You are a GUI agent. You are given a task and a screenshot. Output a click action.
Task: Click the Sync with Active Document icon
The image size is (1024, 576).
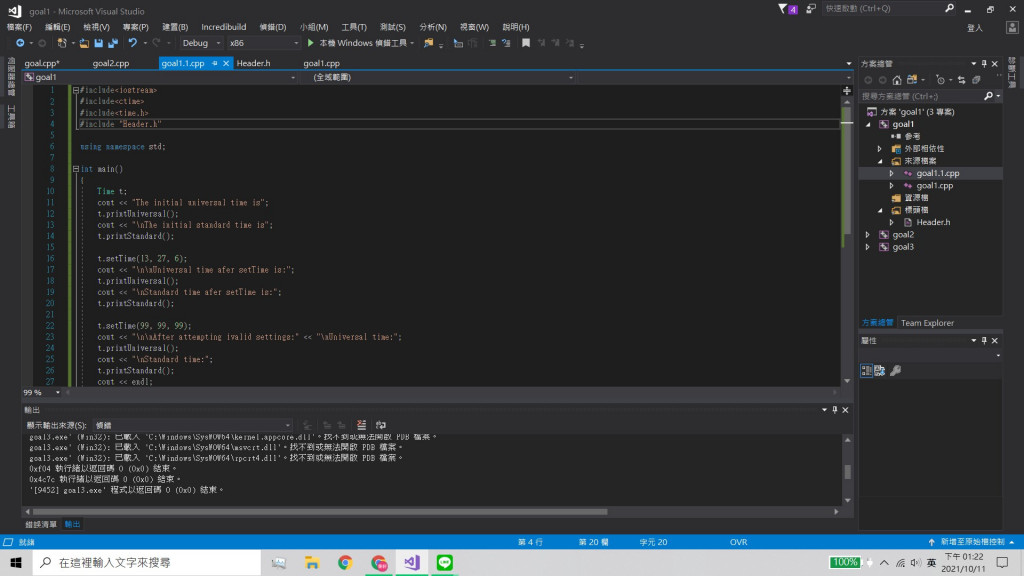click(961, 80)
